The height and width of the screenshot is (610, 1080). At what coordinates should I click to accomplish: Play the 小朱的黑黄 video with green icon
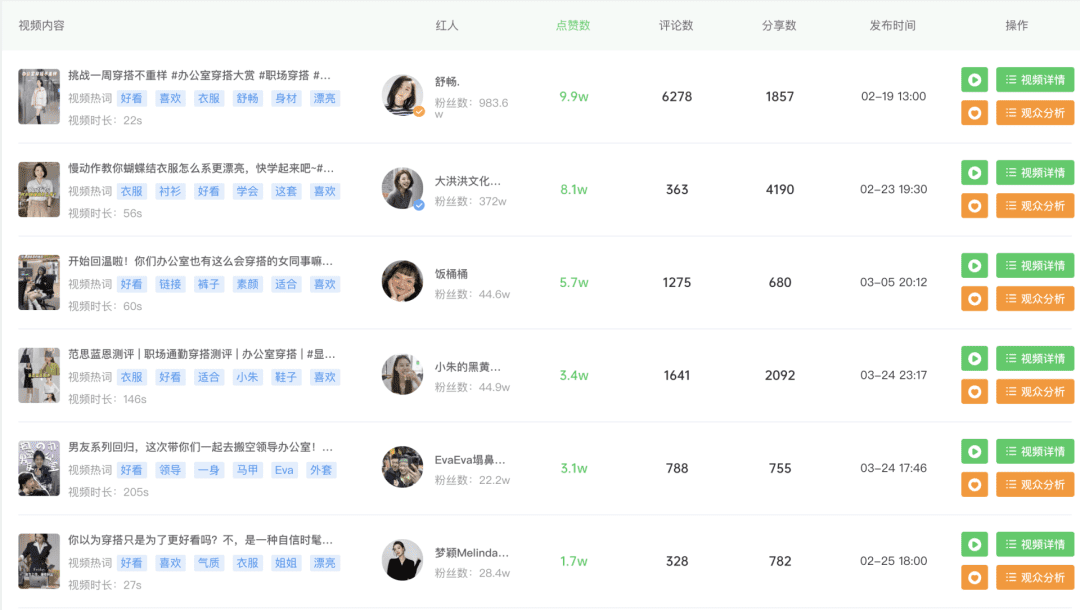[974, 359]
